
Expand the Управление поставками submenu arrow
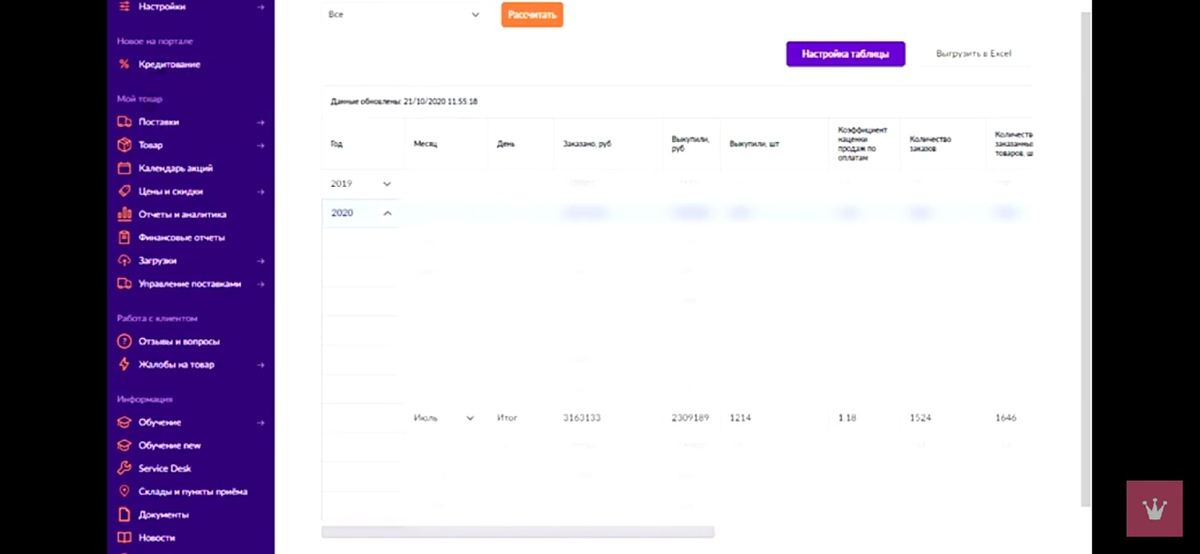pos(260,283)
